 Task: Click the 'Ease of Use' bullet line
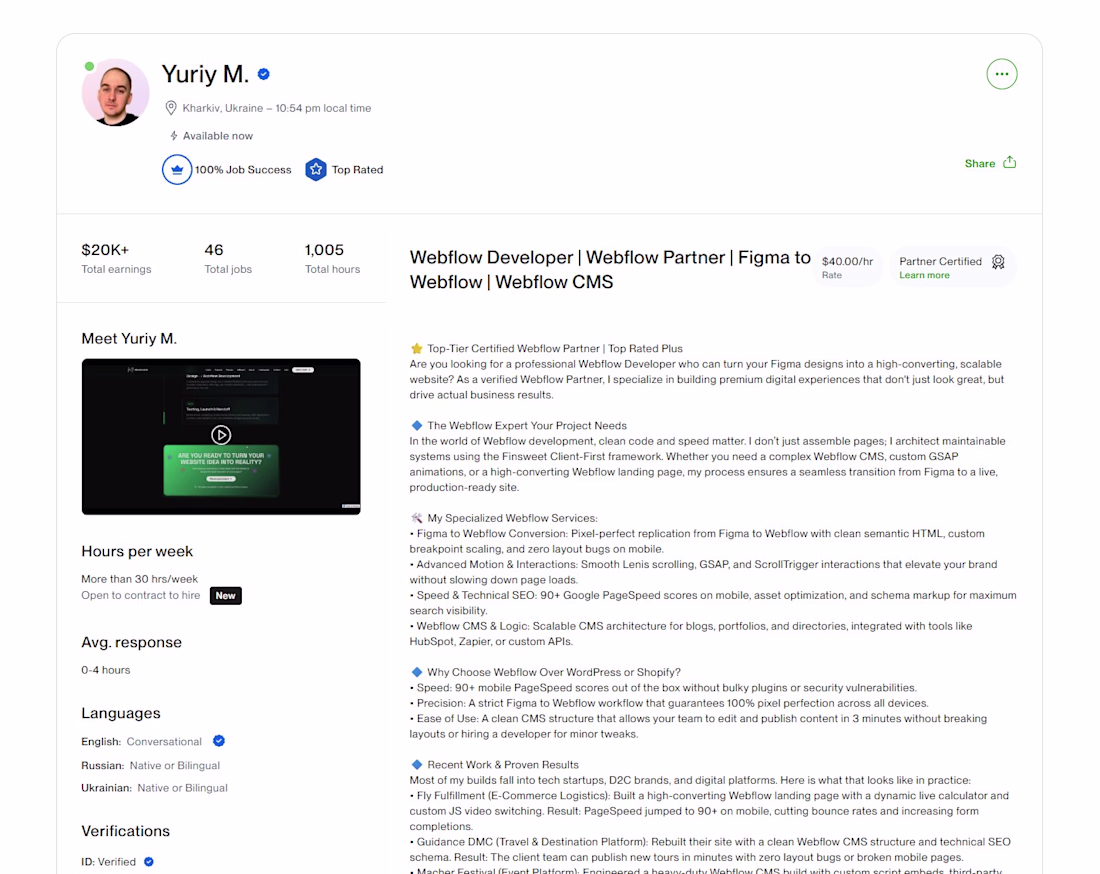point(698,726)
